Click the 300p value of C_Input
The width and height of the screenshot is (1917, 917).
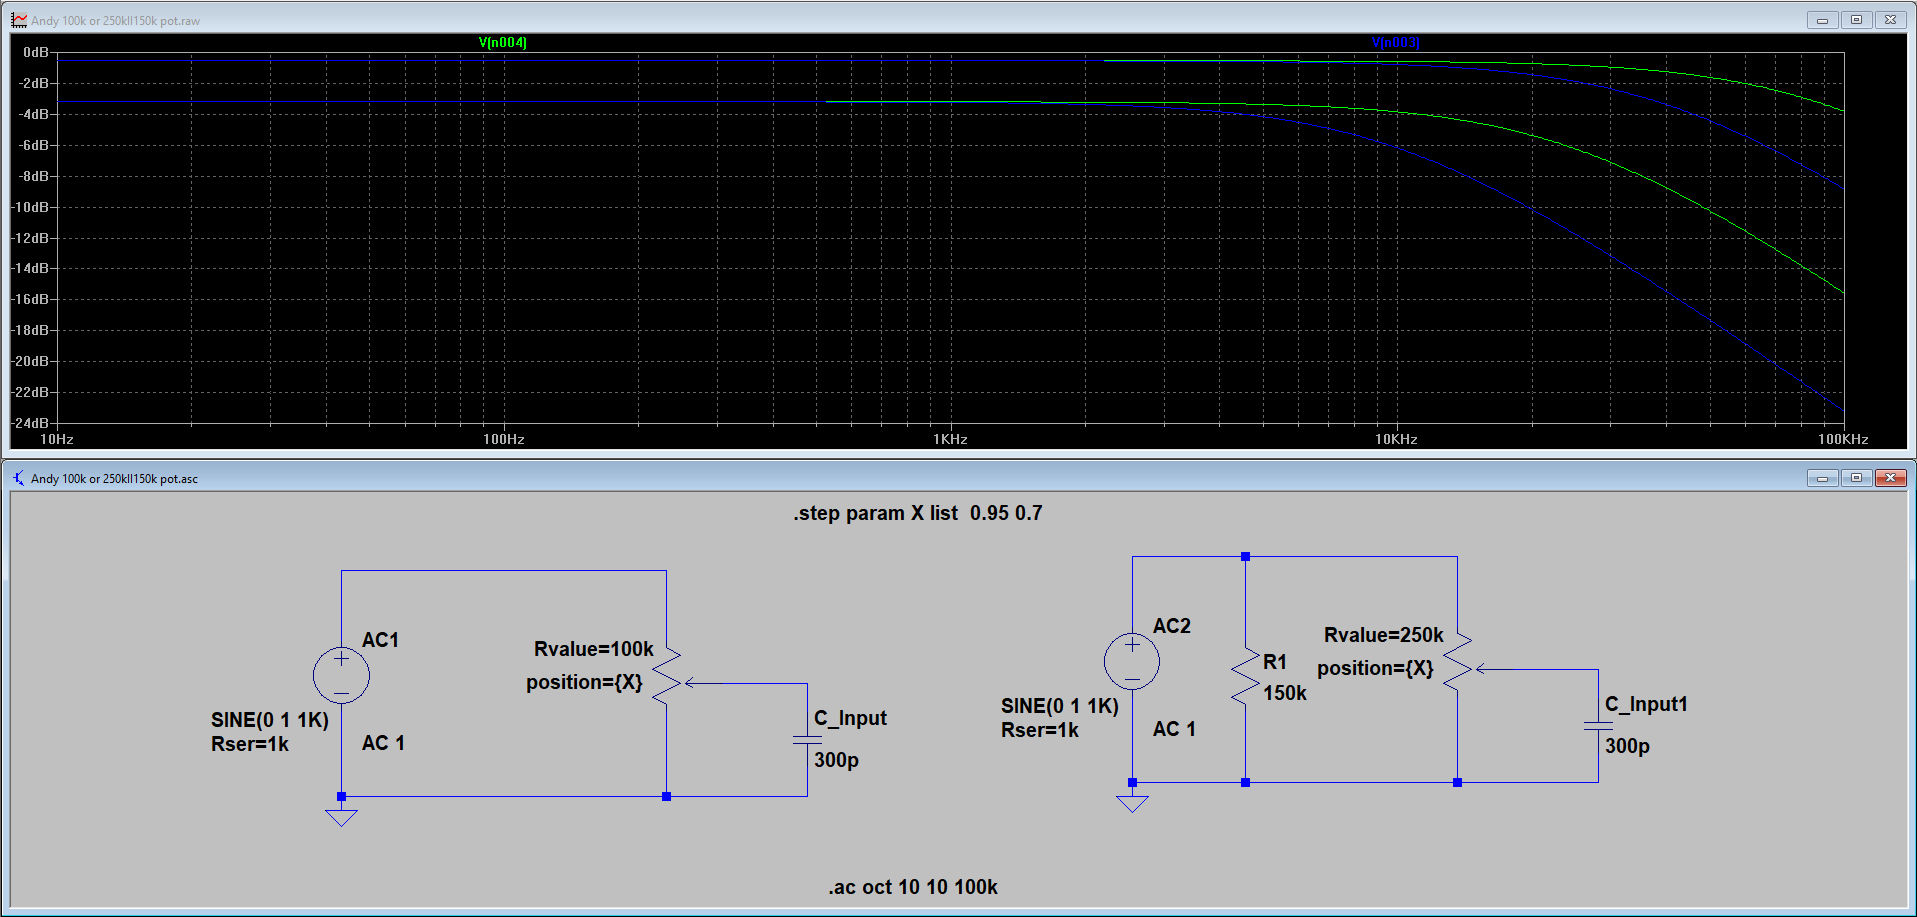836,760
